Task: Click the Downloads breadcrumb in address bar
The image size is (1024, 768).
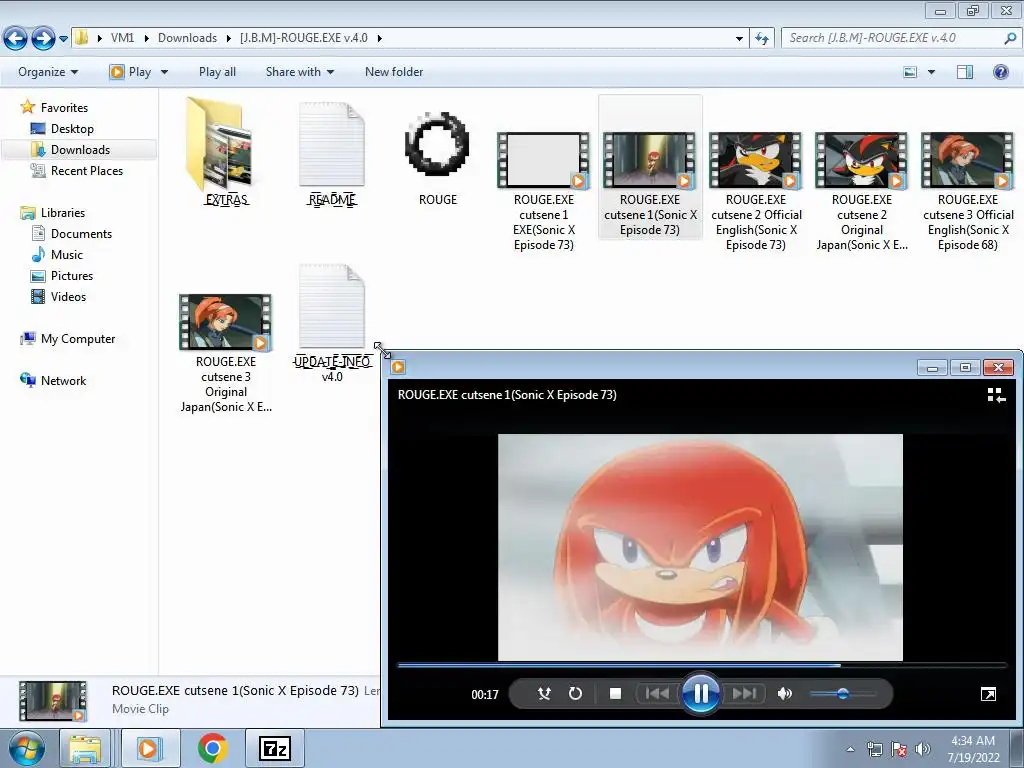Action: 187,38
